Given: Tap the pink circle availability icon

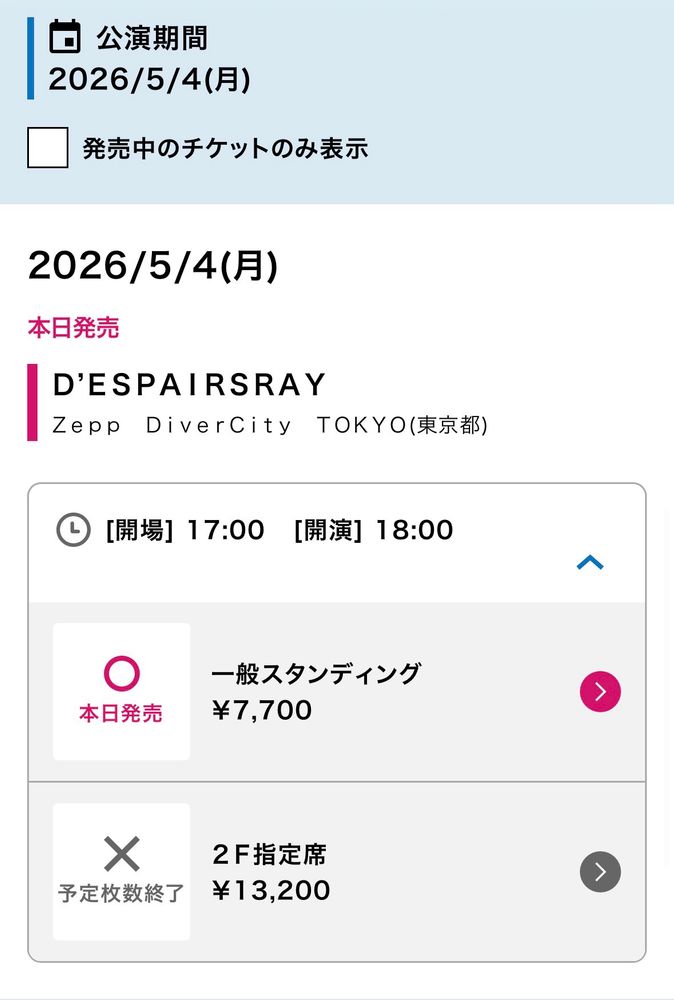Looking at the screenshot, I should 121,674.
